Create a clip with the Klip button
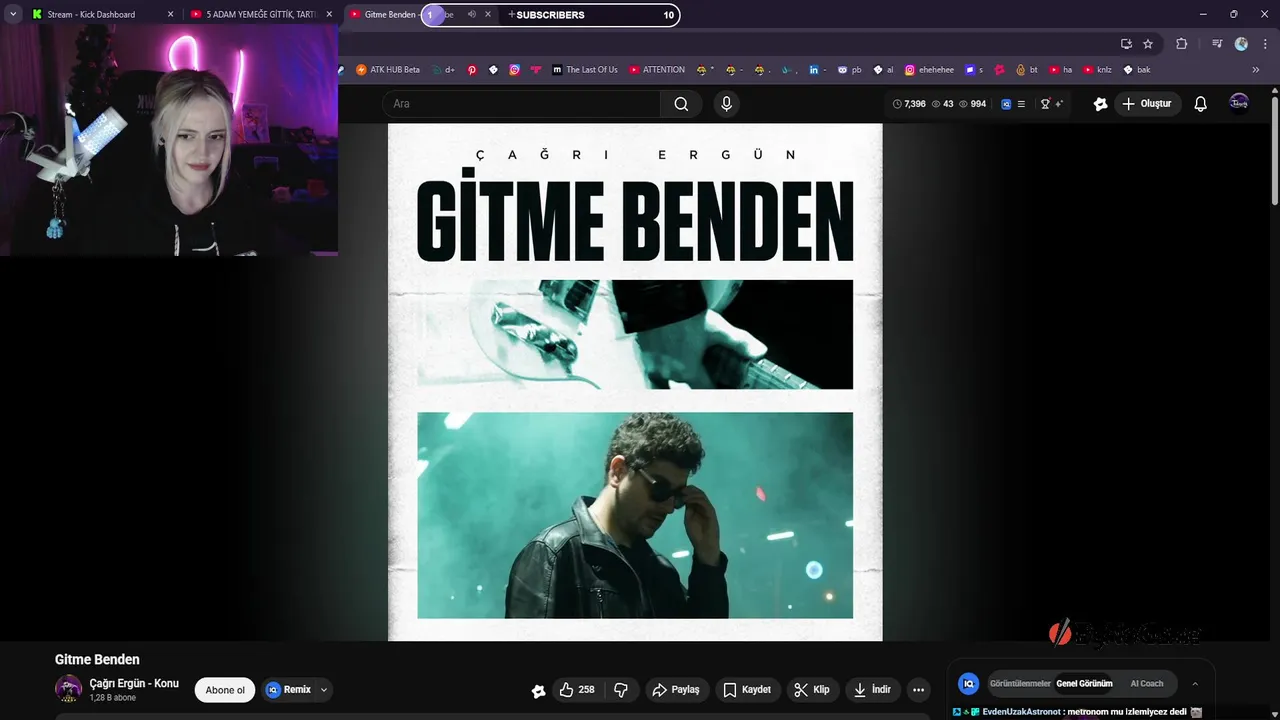The height and width of the screenshot is (720, 1280). [812, 690]
